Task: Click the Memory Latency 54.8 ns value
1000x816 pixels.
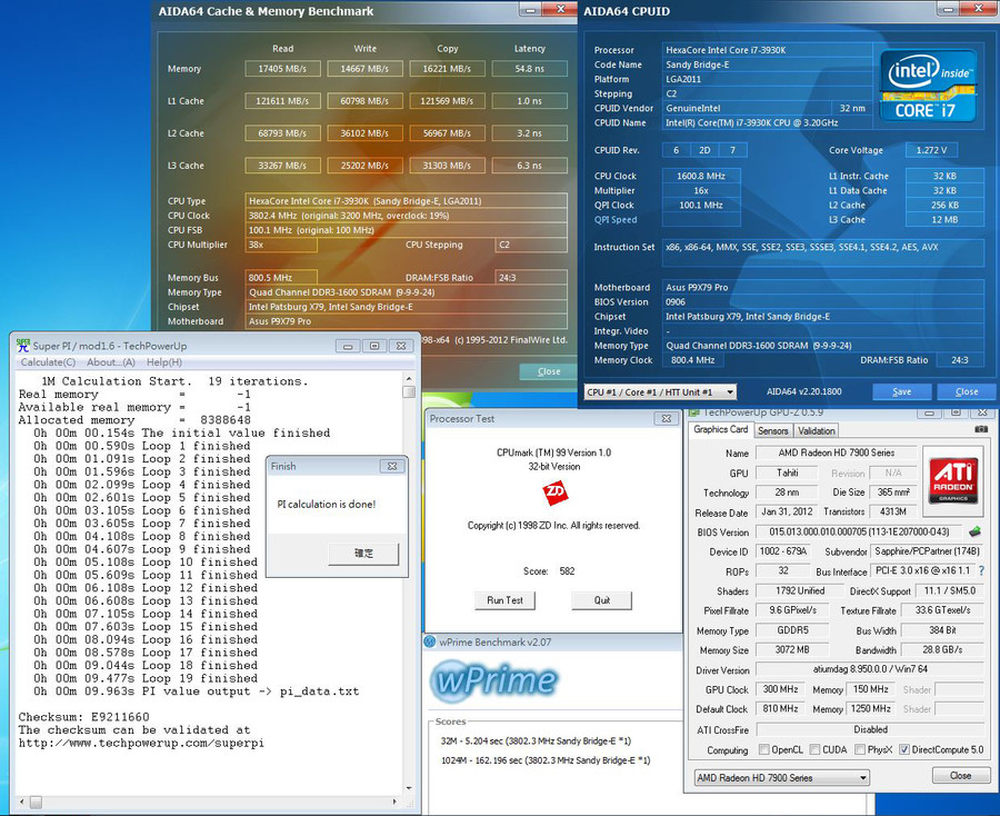Action: (x=529, y=69)
